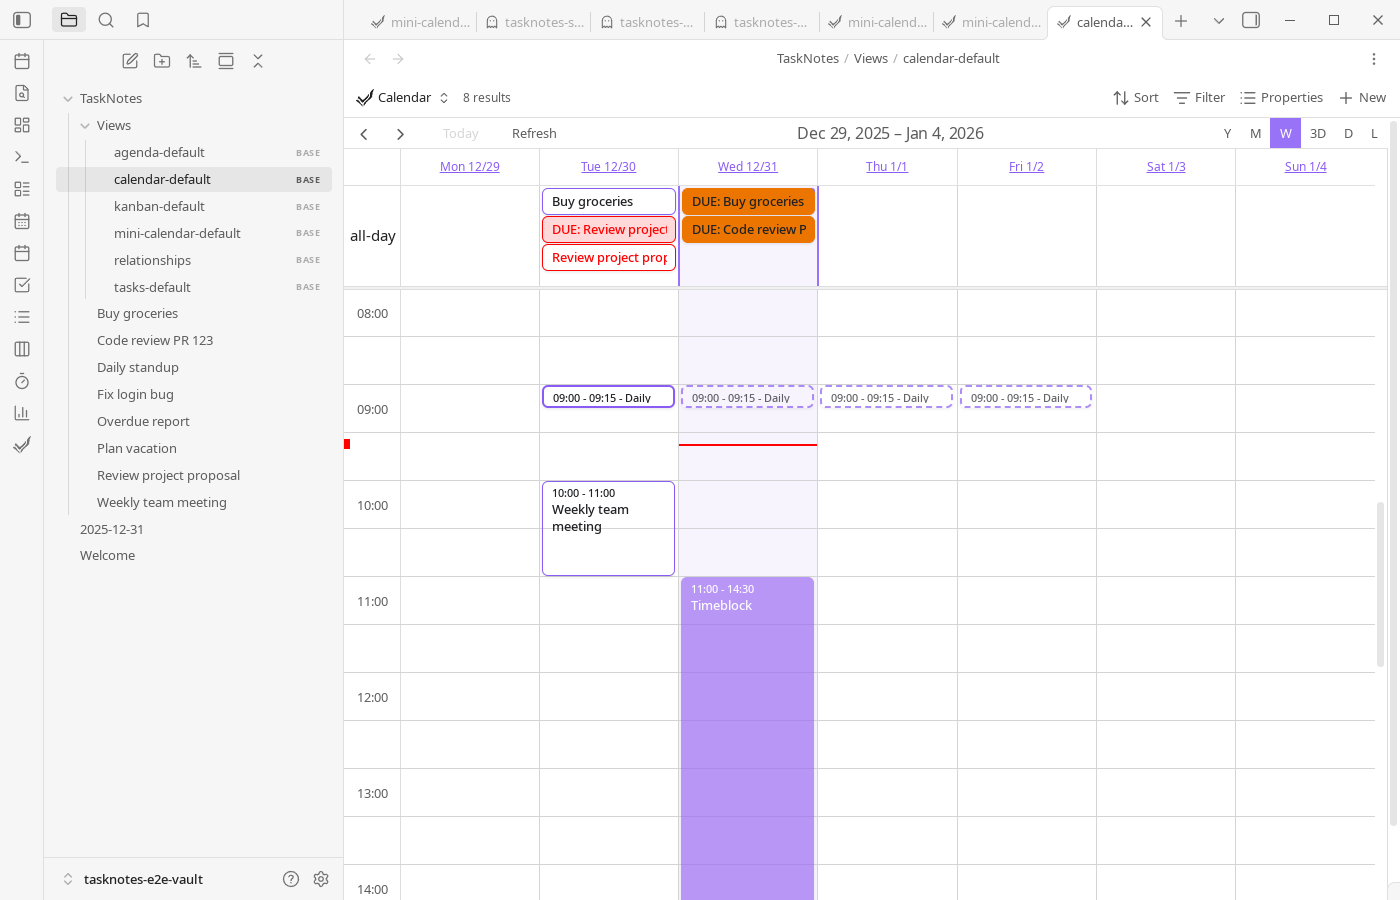Collapse the Views folder
The image size is (1400, 900).
(85, 126)
